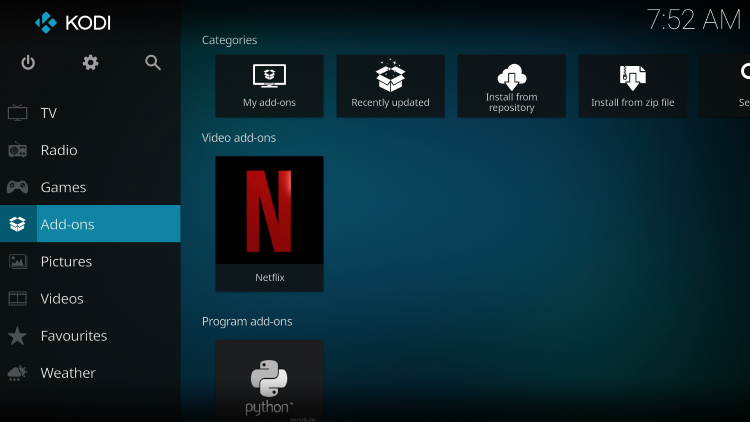Choose Install from repository
Viewport: 750px width, 422px height.
point(511,86)
